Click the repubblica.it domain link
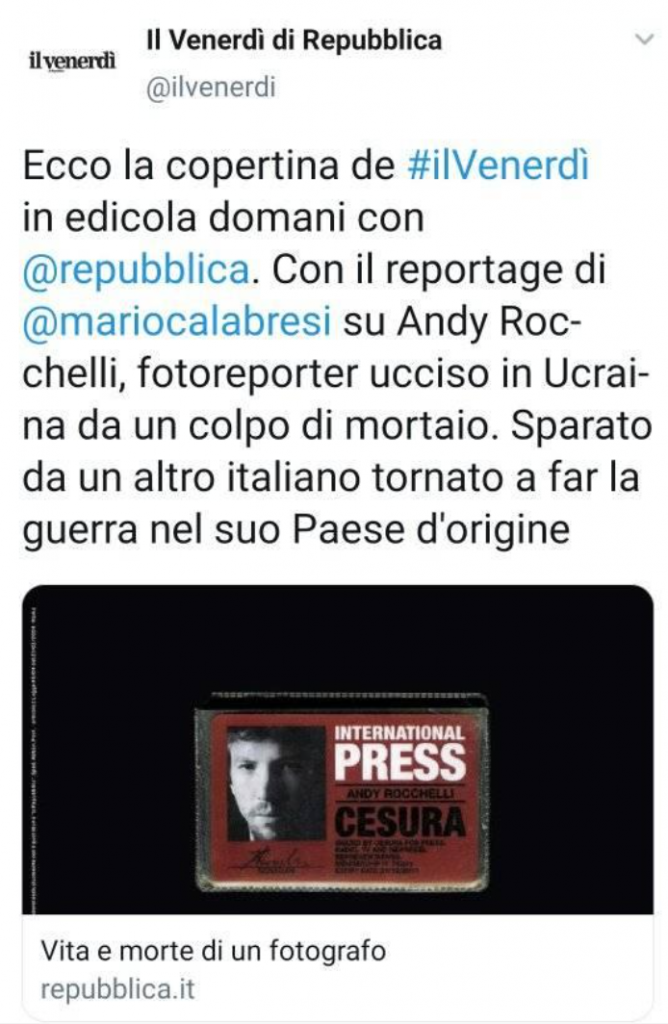Image resolution: width=668 pixels, height=1024 pixels. [118, 989]
